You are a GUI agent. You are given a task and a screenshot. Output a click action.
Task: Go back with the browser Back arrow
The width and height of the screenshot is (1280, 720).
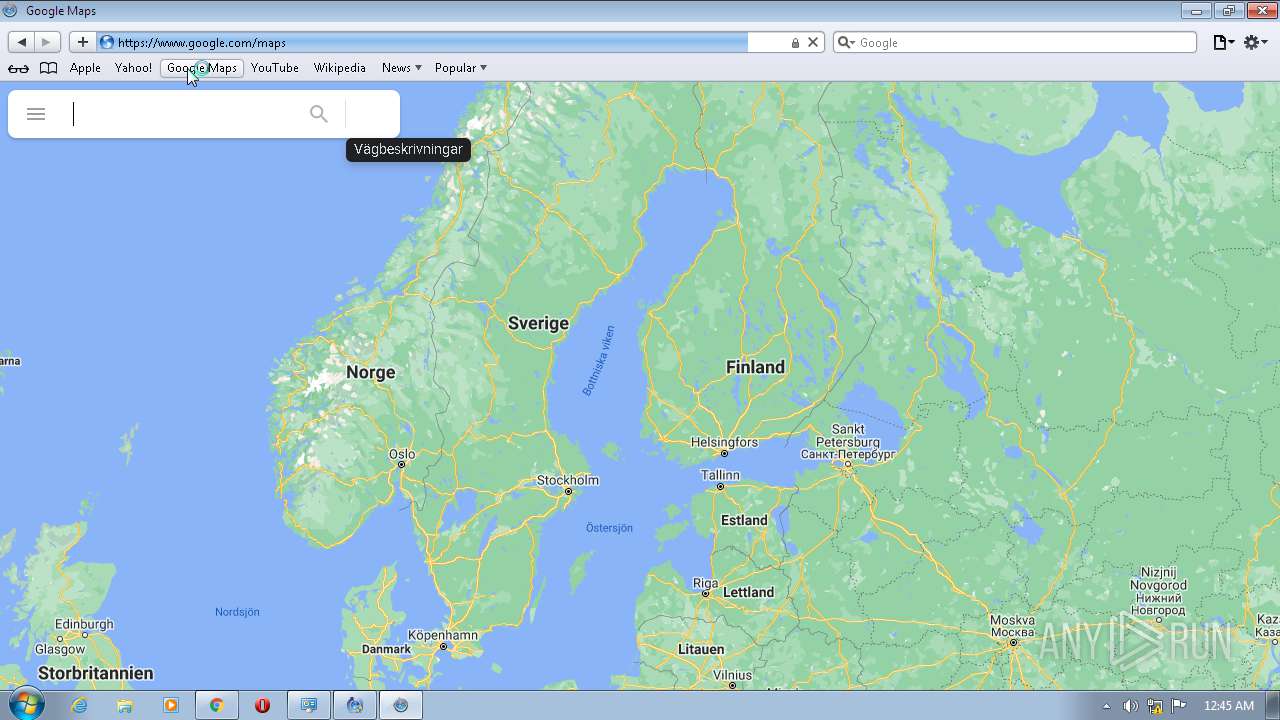pyautogui.click(x=22, y=42)
